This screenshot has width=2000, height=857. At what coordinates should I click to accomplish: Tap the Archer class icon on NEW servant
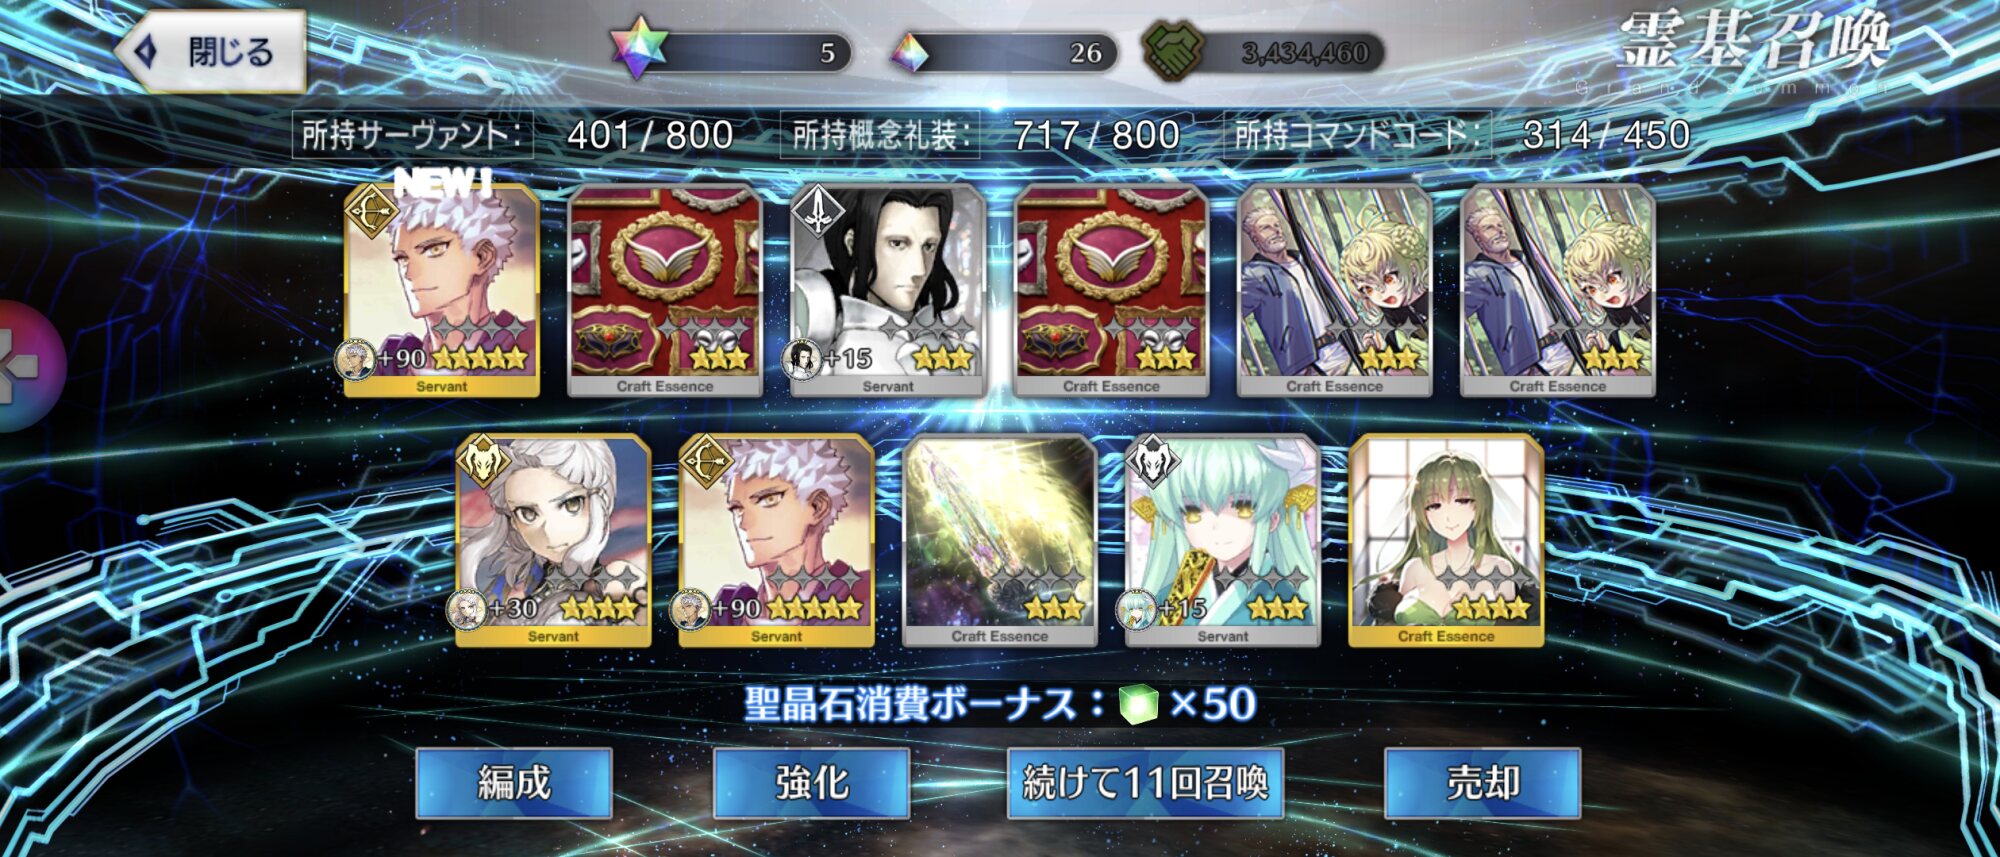(x=371, y=212)
